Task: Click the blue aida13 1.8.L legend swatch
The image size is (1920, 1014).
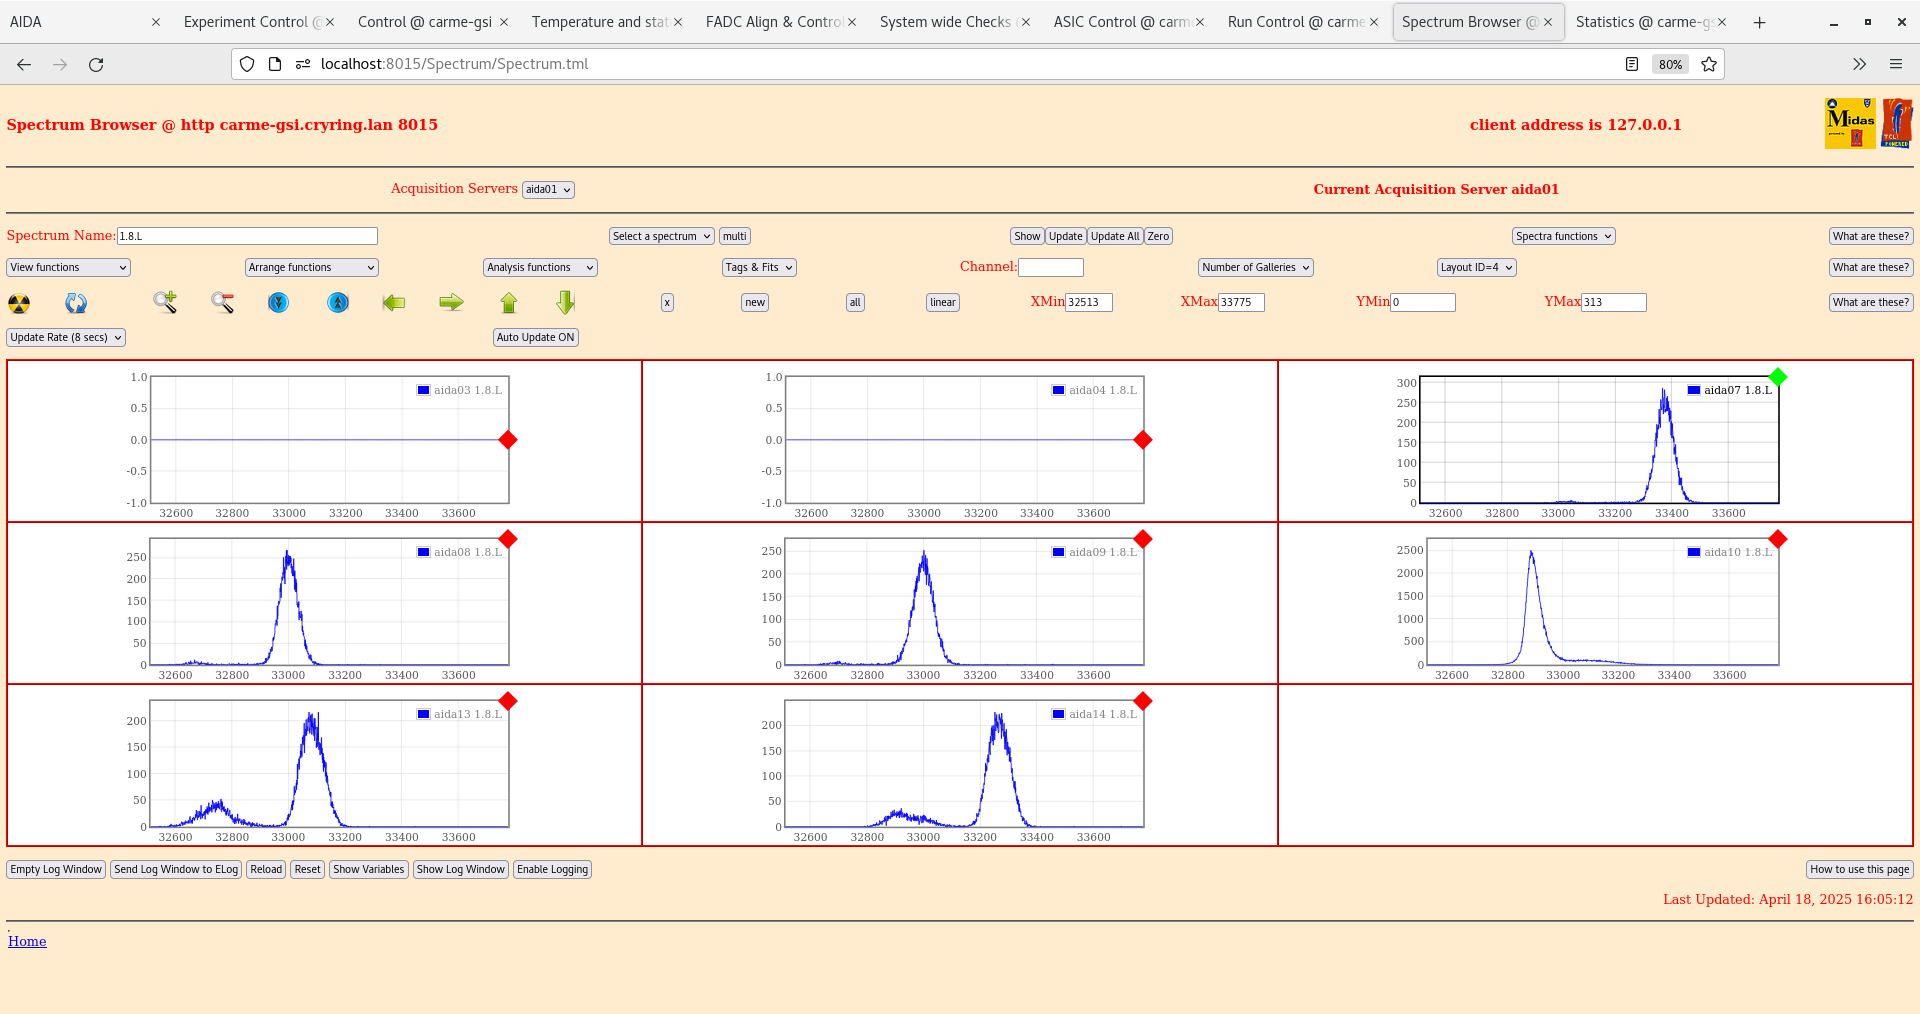Action: tap(424, 714)
